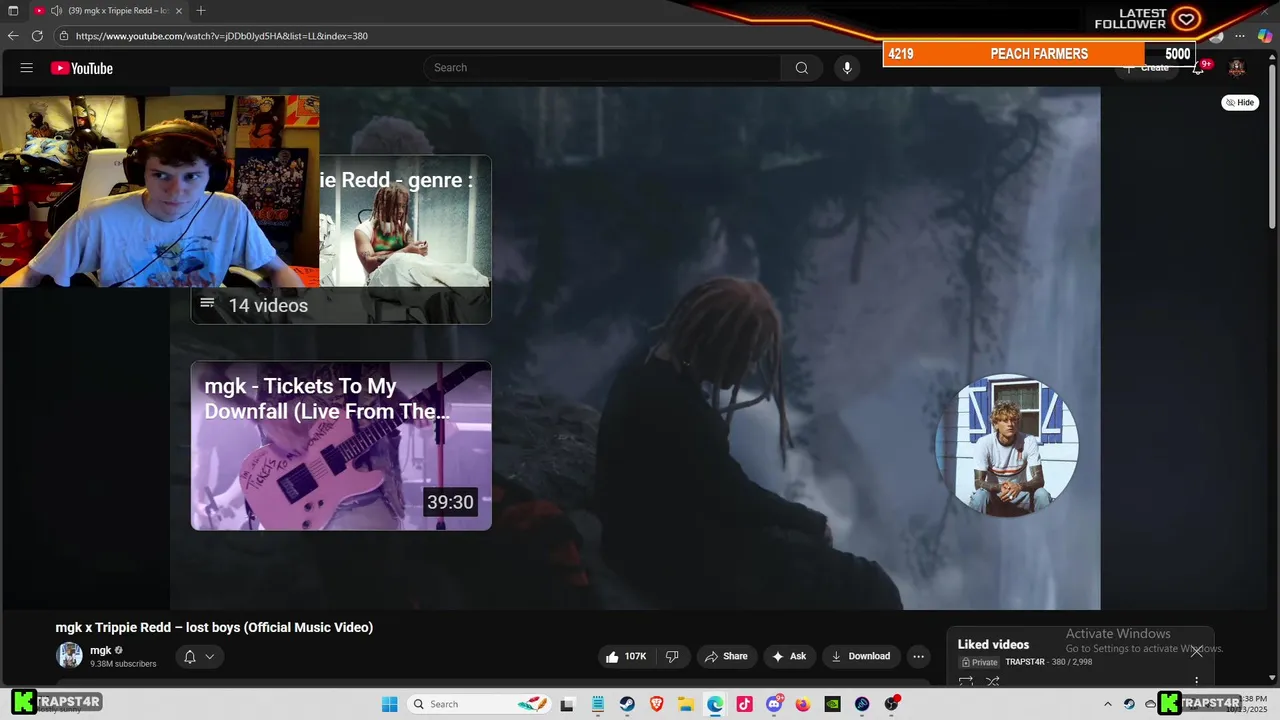Launch Steam from the taskbar
This screenshot has height=720, width=1280.
627,704
